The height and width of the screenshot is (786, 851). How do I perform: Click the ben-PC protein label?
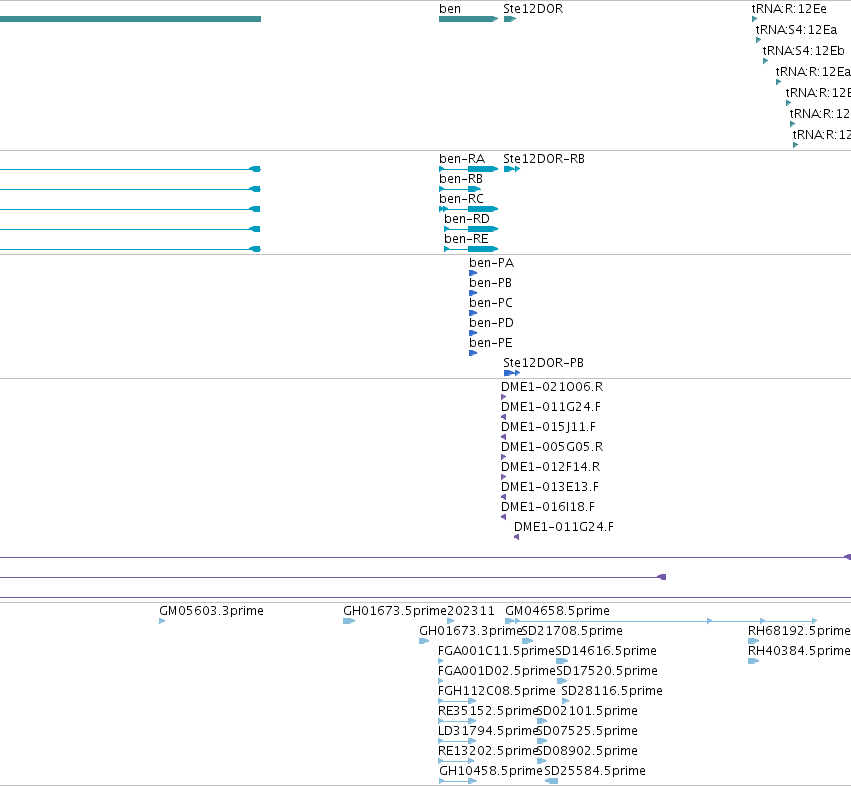[491, 303]
